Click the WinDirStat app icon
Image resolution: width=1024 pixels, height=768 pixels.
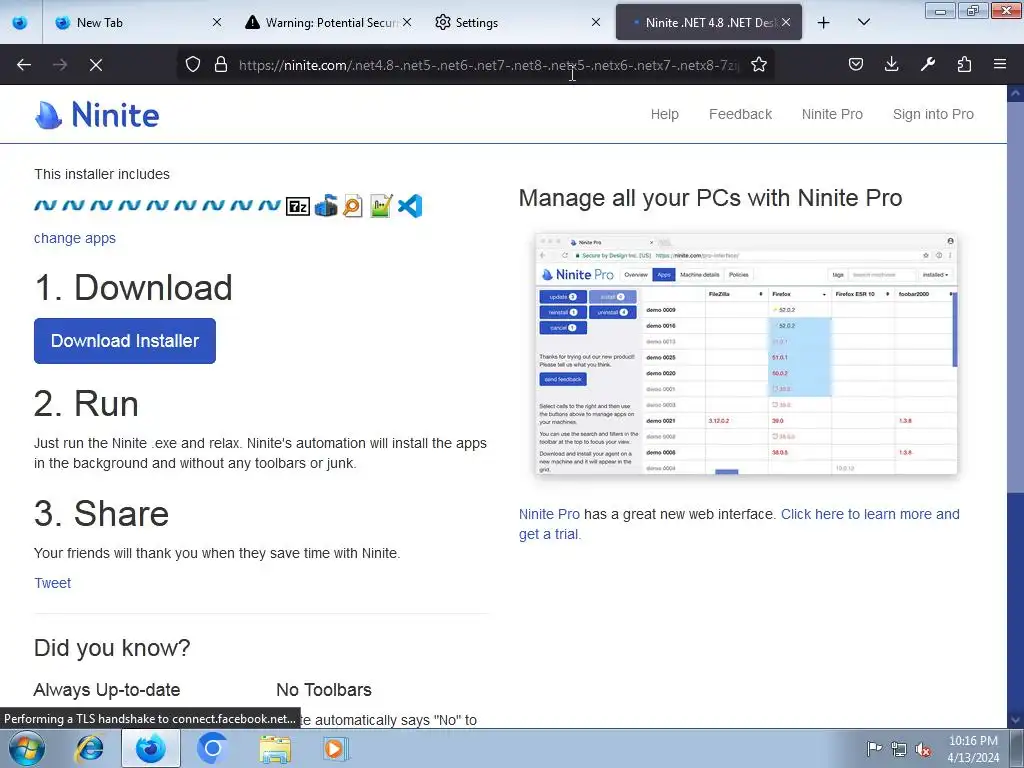326,206
